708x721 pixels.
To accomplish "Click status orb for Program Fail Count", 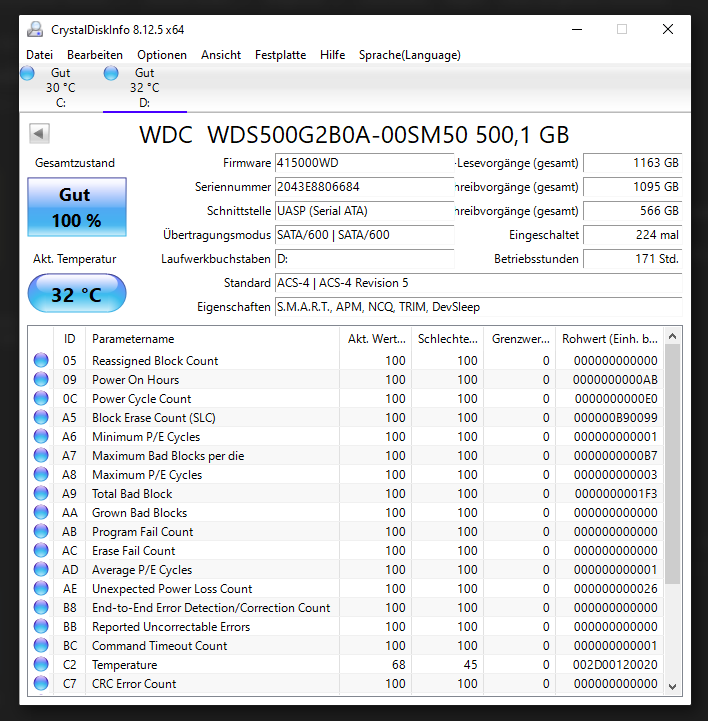I will tap(41, 531).
